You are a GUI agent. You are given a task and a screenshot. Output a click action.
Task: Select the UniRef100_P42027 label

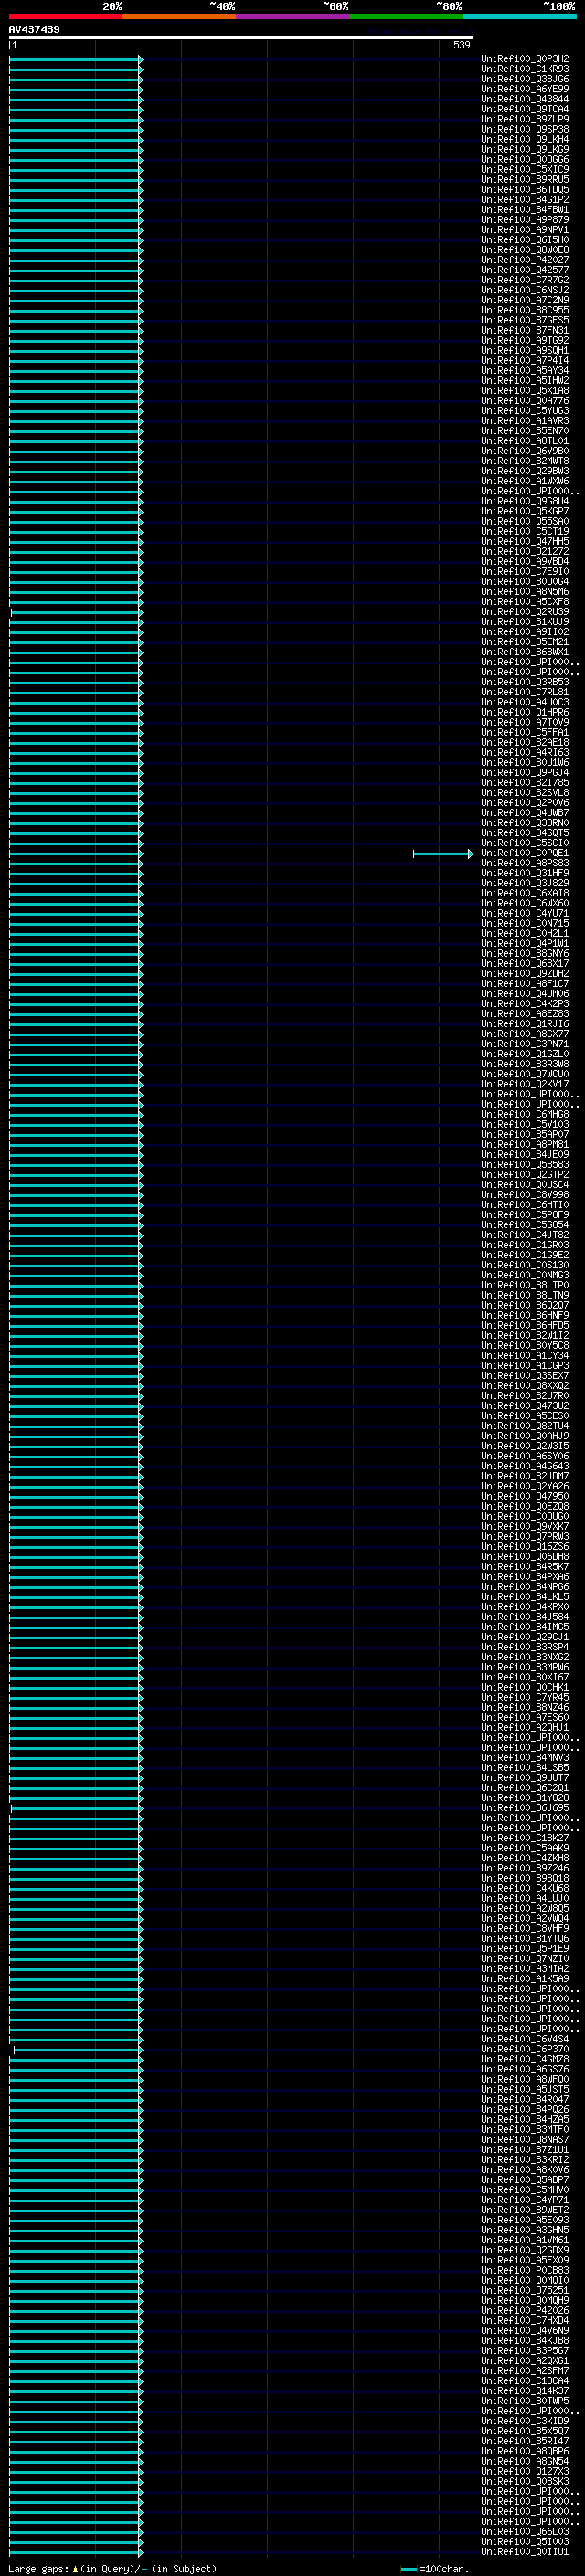525,260
